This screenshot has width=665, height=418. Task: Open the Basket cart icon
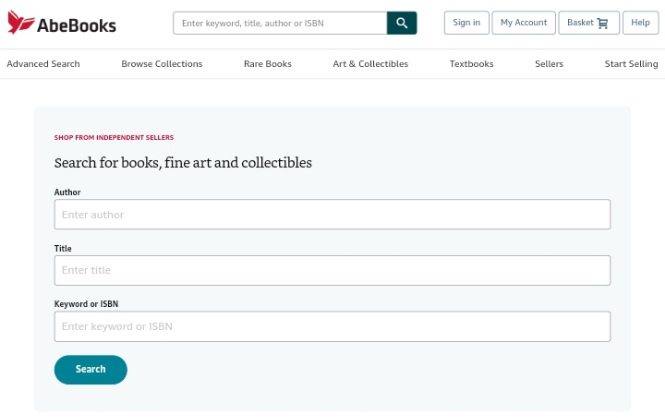[x=602, y=23]
